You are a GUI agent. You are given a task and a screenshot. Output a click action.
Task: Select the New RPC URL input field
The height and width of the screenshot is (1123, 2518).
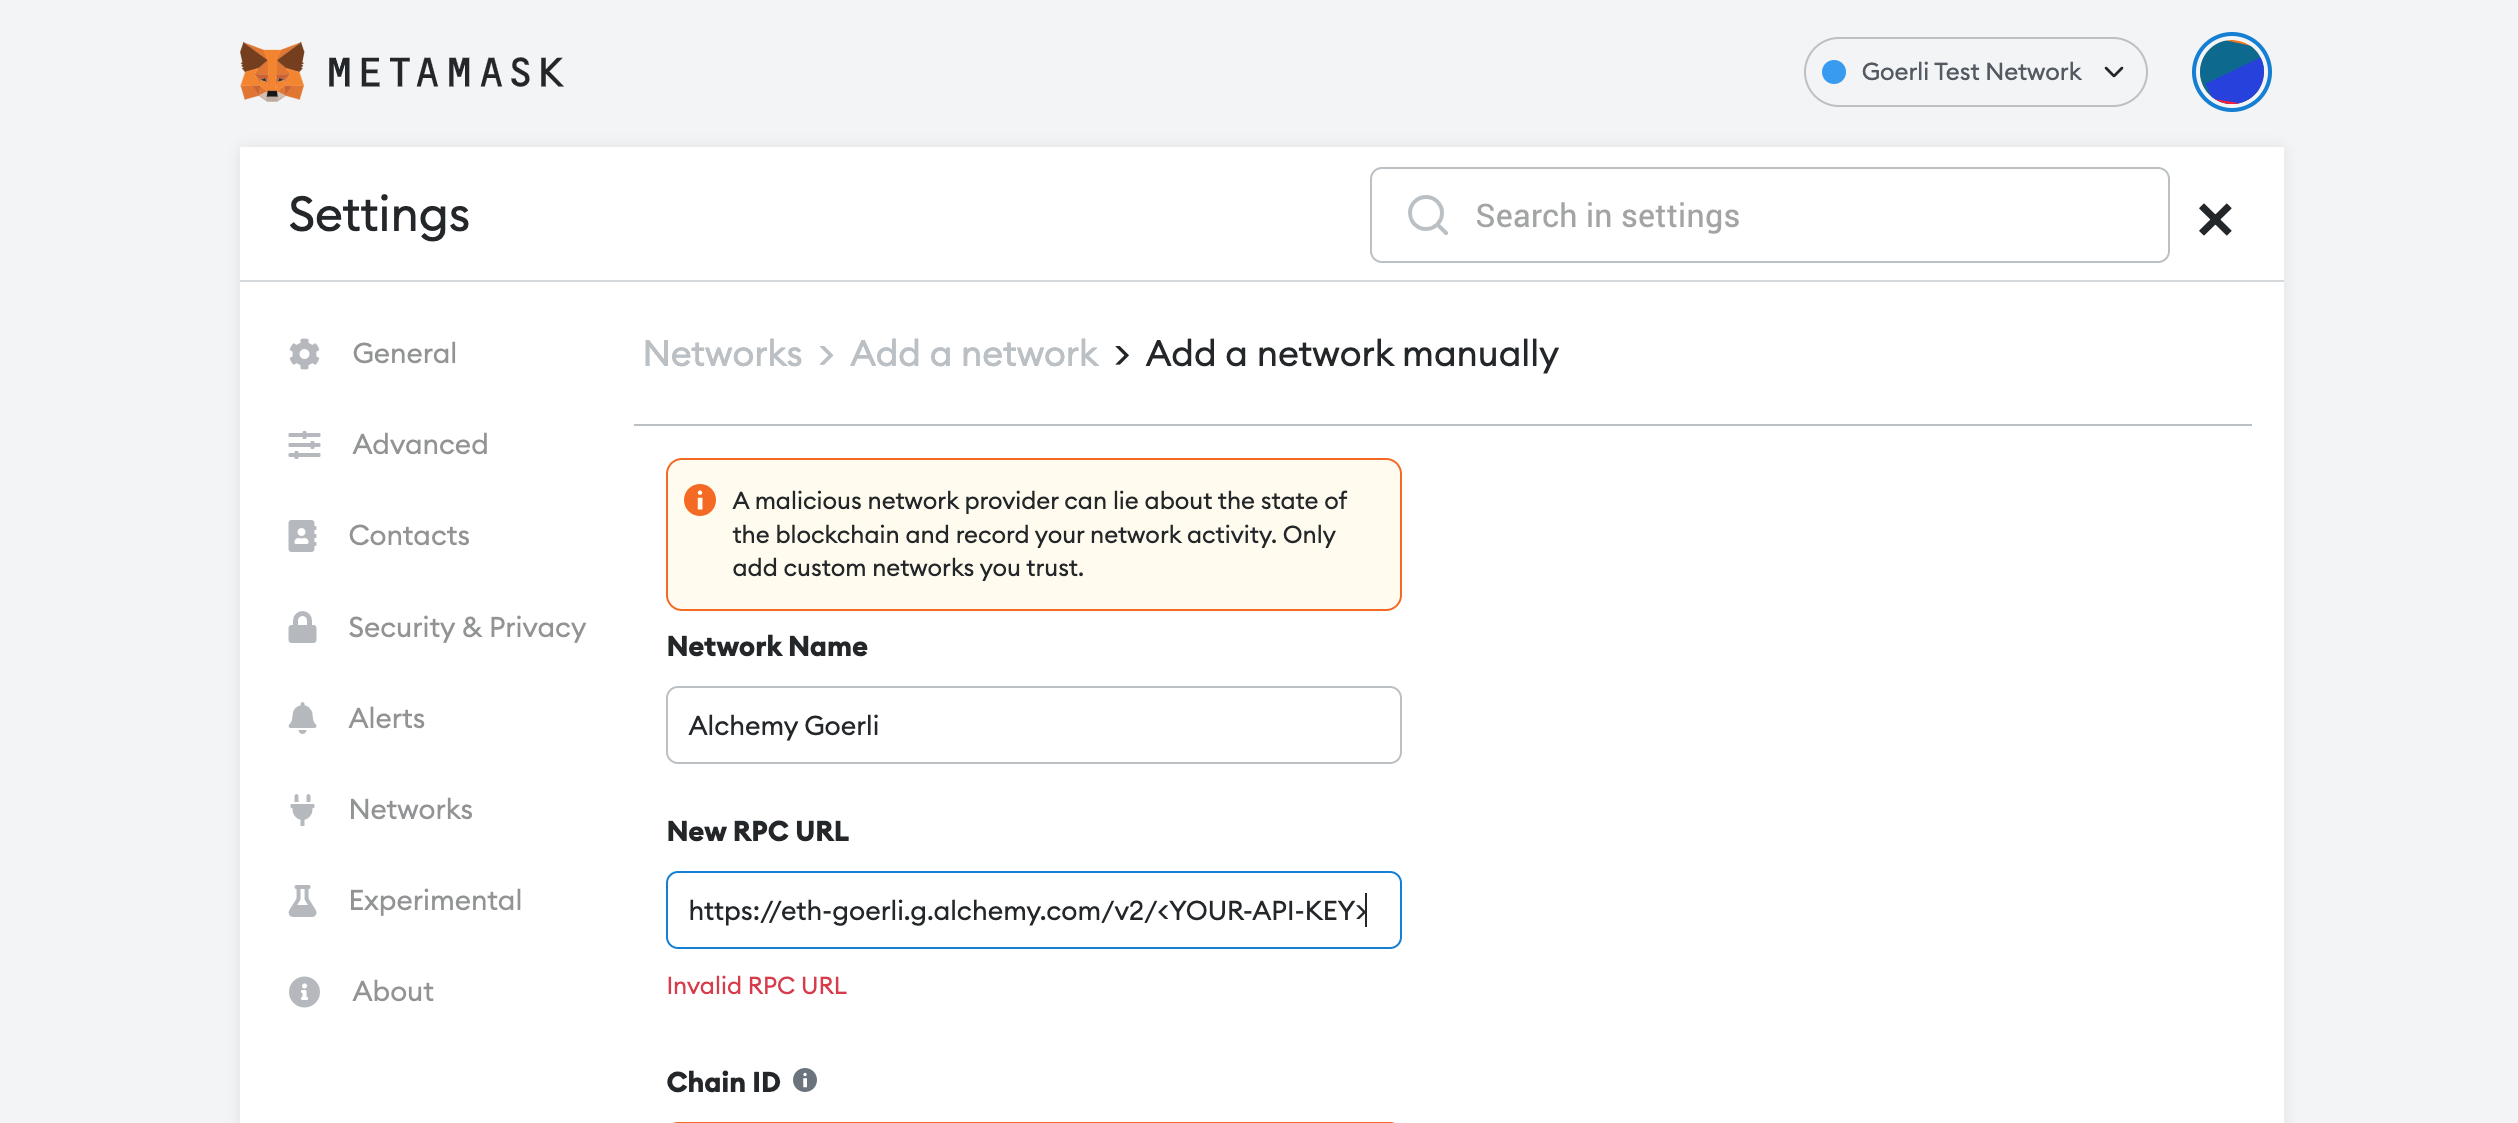(x=1034, y=909)
